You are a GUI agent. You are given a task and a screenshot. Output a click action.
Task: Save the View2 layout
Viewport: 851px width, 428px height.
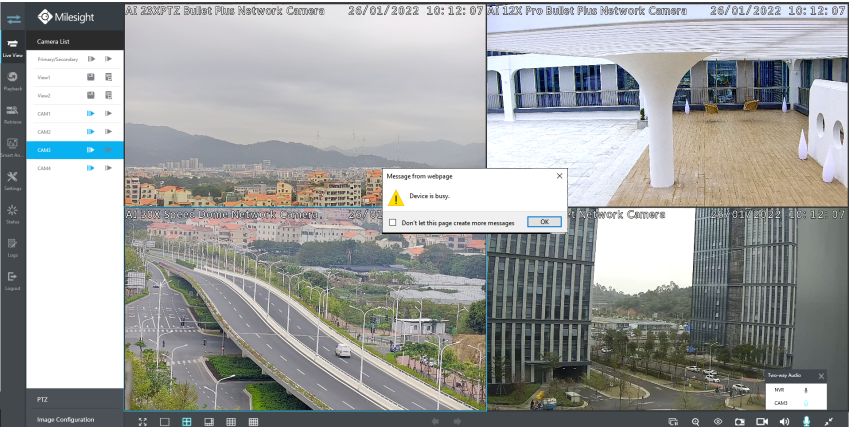click(x=91, y=95)
